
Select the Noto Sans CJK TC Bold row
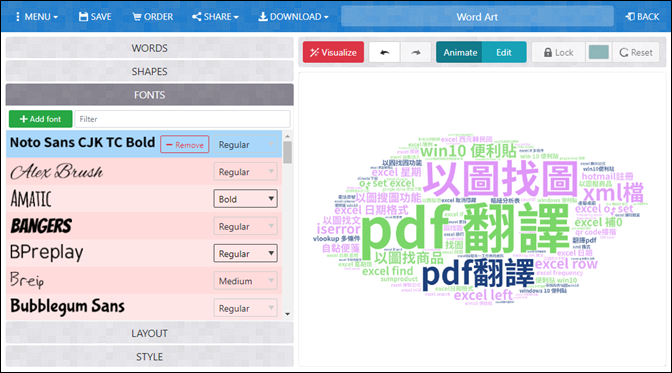[144, 144]
